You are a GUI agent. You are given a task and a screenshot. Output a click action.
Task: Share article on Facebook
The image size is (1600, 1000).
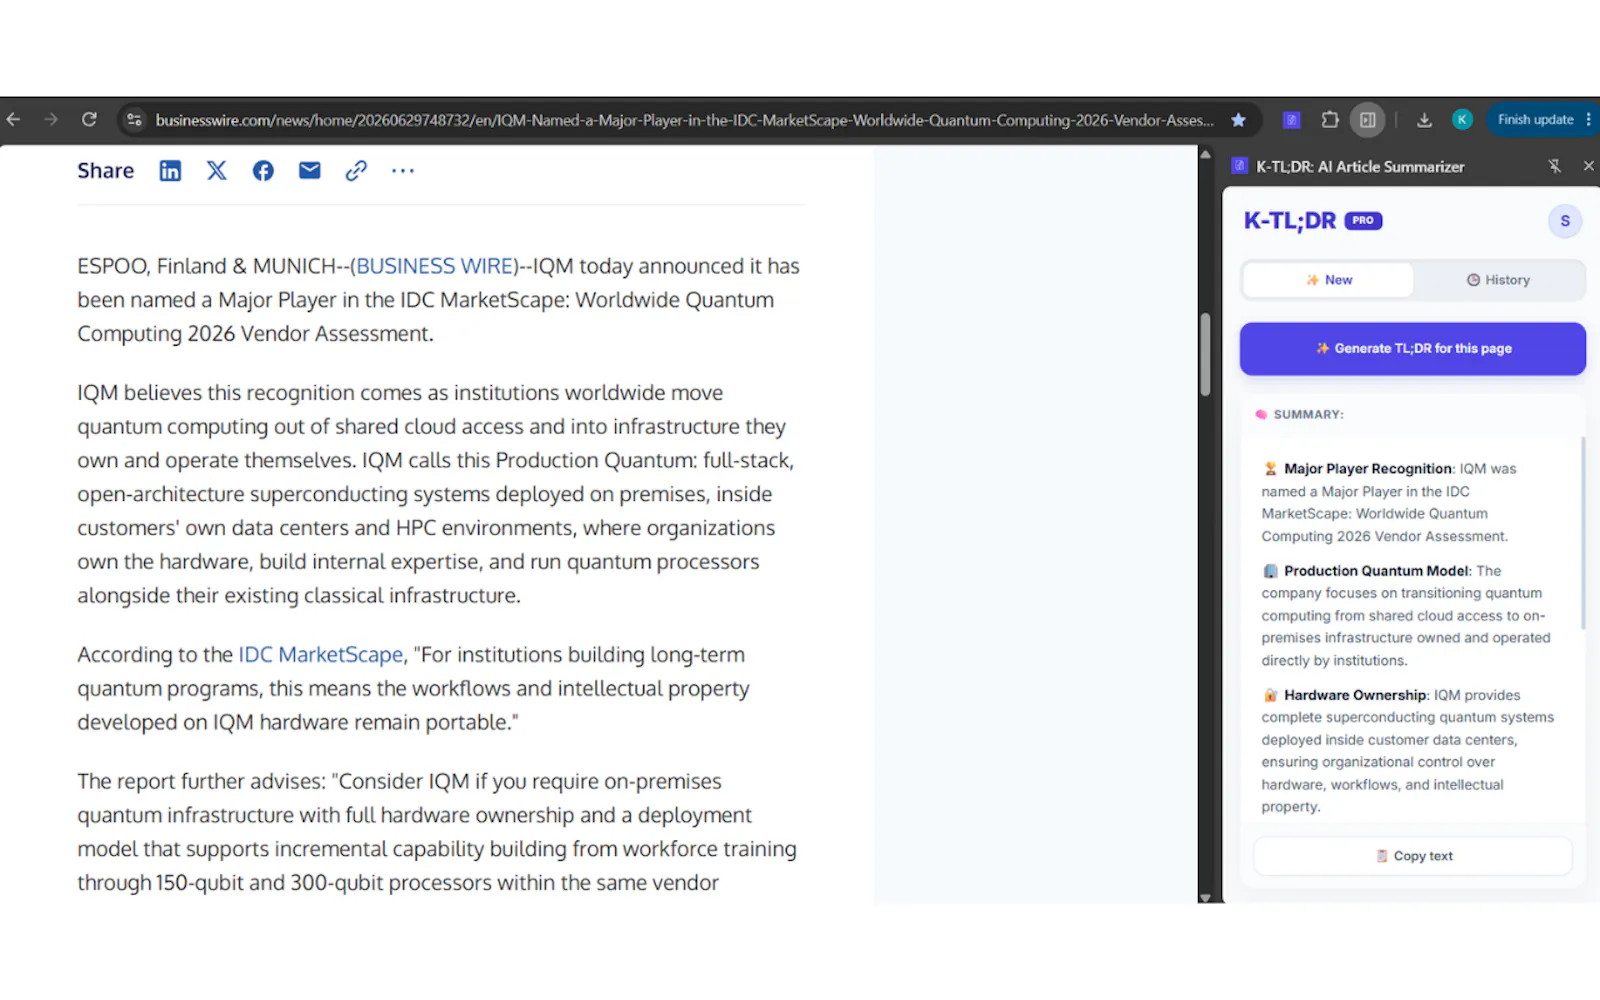pyautogui.click(x=263, y=171)
